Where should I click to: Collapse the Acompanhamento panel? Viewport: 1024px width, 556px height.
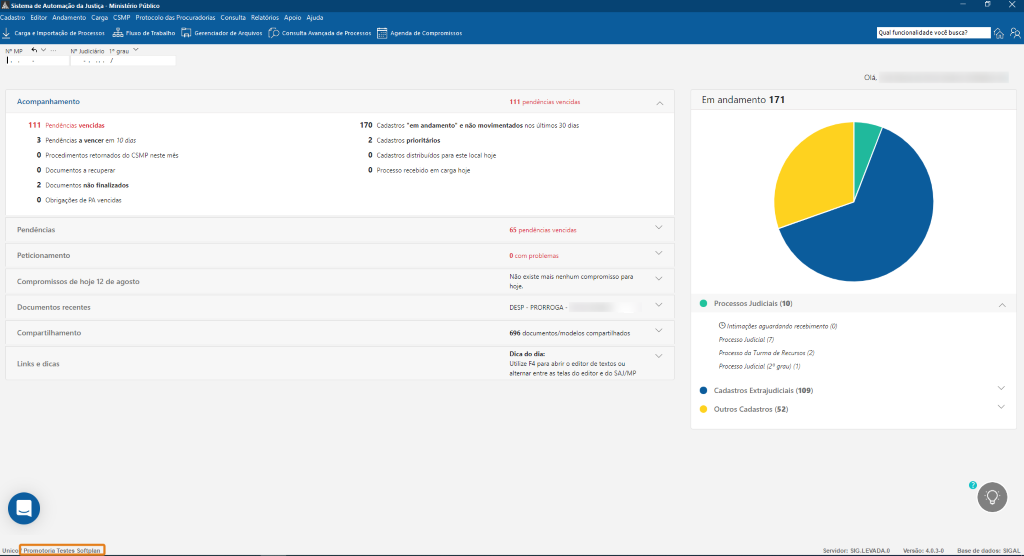(659, 102)
